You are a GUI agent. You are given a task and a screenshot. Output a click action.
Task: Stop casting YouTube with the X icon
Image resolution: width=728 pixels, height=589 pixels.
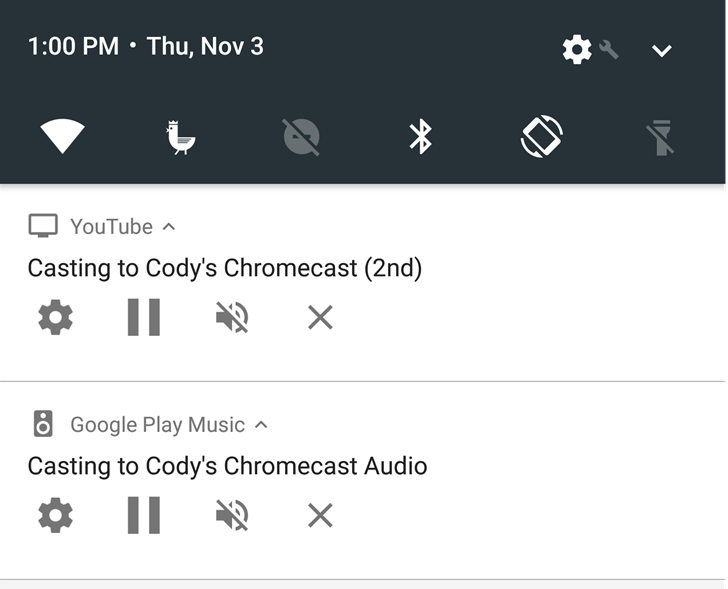[320, 318]
